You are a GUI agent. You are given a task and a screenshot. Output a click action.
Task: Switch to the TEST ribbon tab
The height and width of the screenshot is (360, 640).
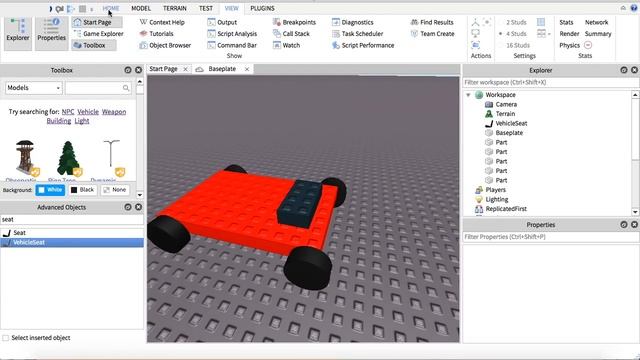click(x=206, y=8)
